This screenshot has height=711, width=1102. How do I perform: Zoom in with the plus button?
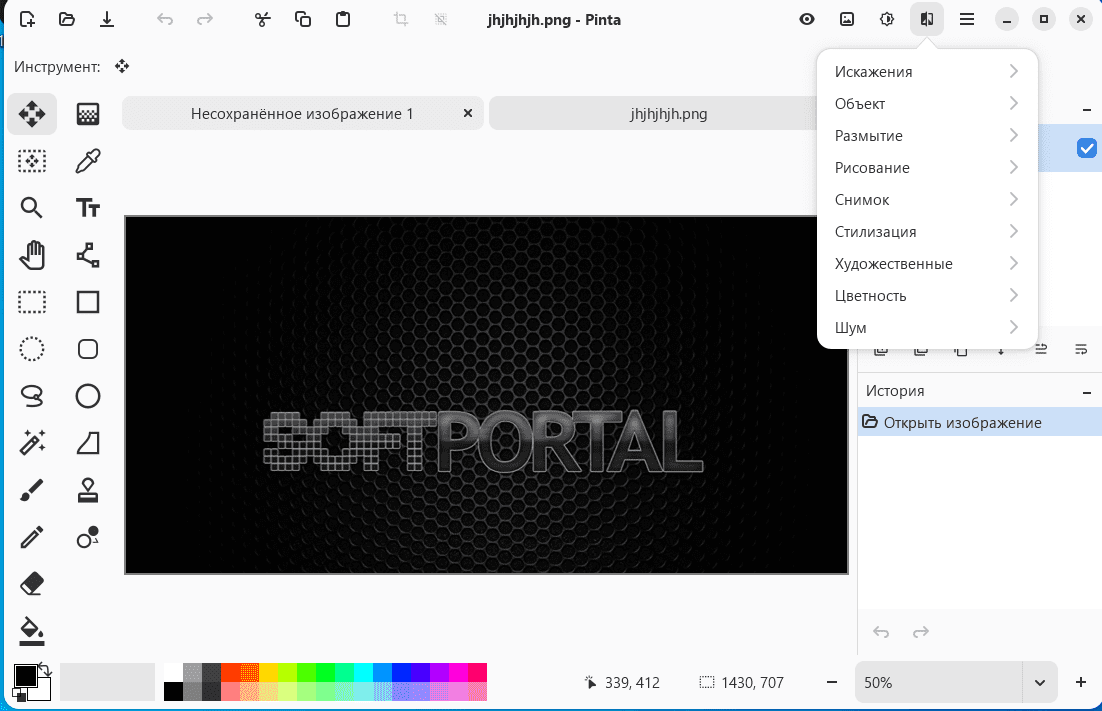tap(1081, 682)
